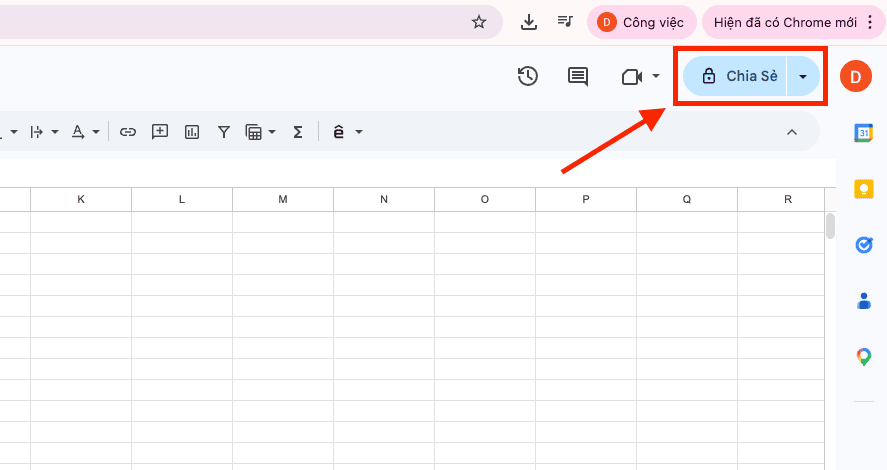Select column L header
887x470 pixels.
[182, 199]
